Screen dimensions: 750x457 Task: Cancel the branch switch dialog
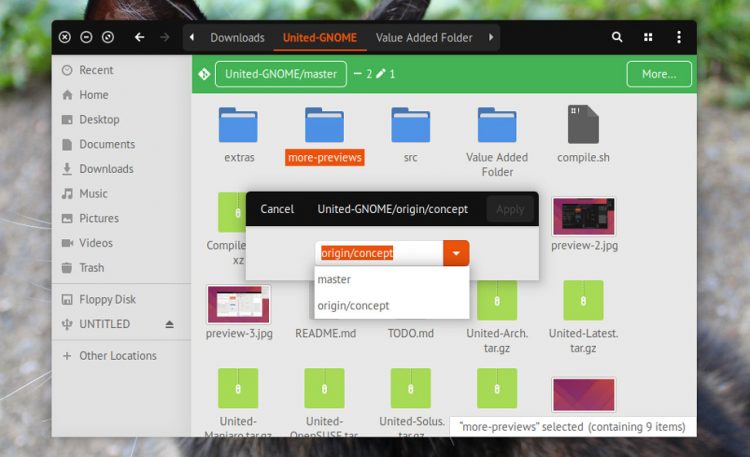(277, 209)
